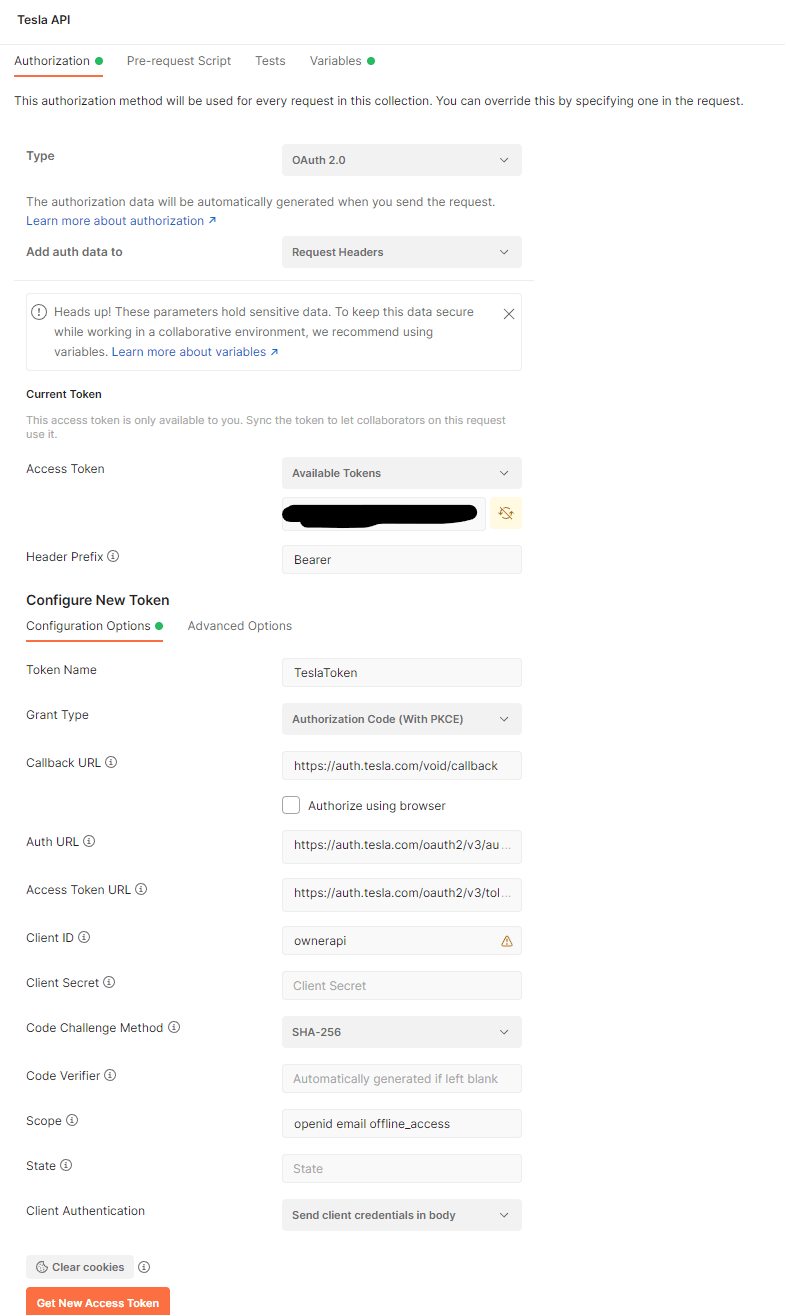
Task: Open the Type dropdown showing OAuth 2.0
Action: pos(402,160)
